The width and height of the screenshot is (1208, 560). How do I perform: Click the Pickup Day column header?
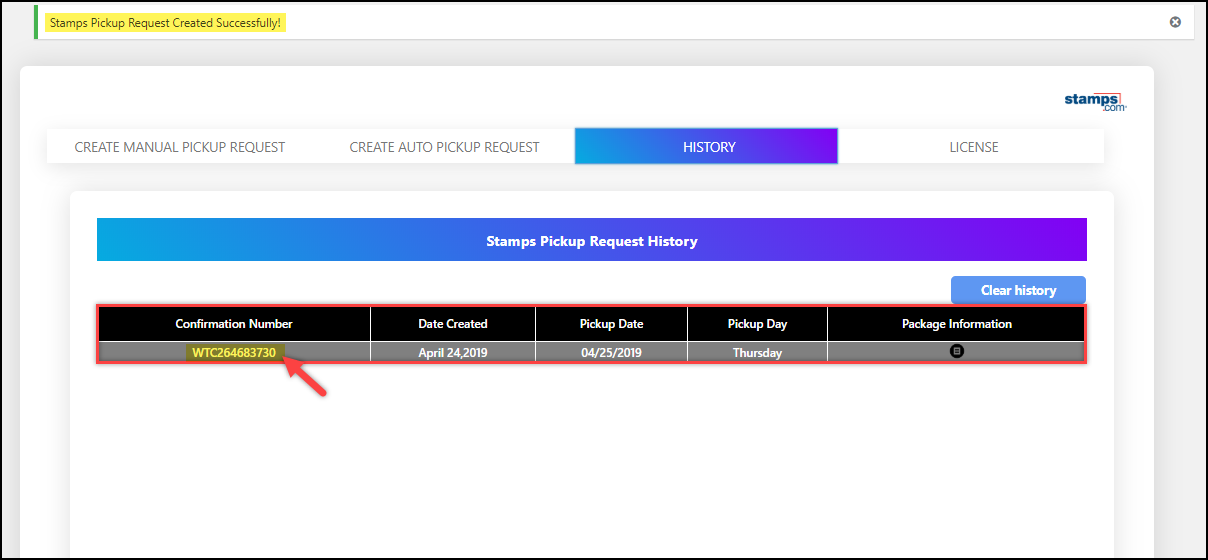757,324
